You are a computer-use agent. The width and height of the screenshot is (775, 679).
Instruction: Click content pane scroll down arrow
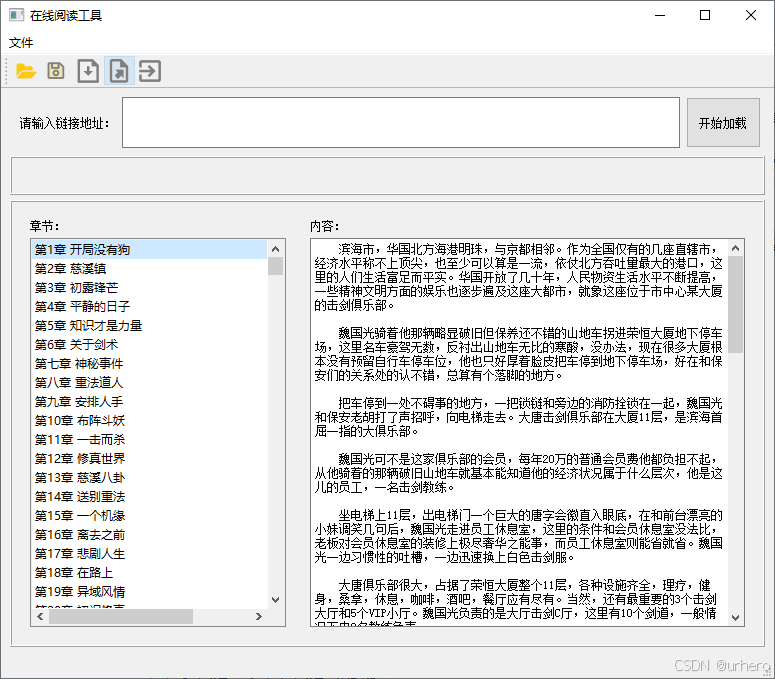(735, 618)
